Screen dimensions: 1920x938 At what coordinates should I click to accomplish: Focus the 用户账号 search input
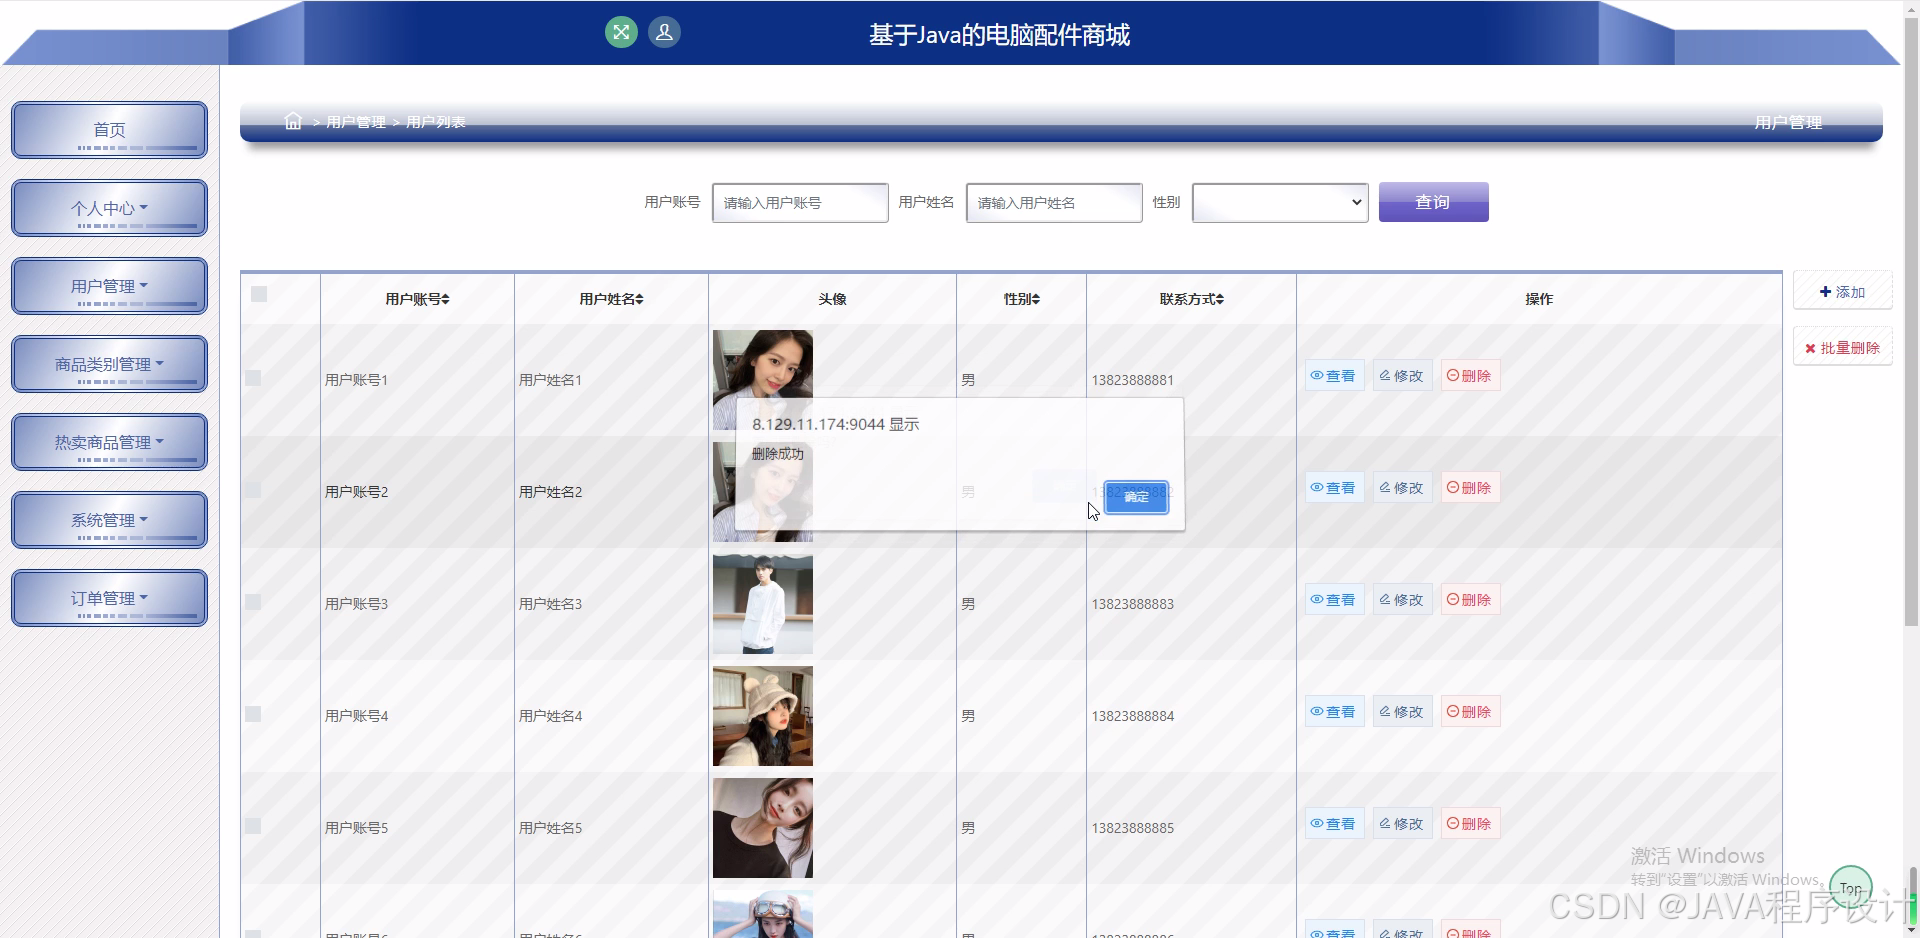800,203
